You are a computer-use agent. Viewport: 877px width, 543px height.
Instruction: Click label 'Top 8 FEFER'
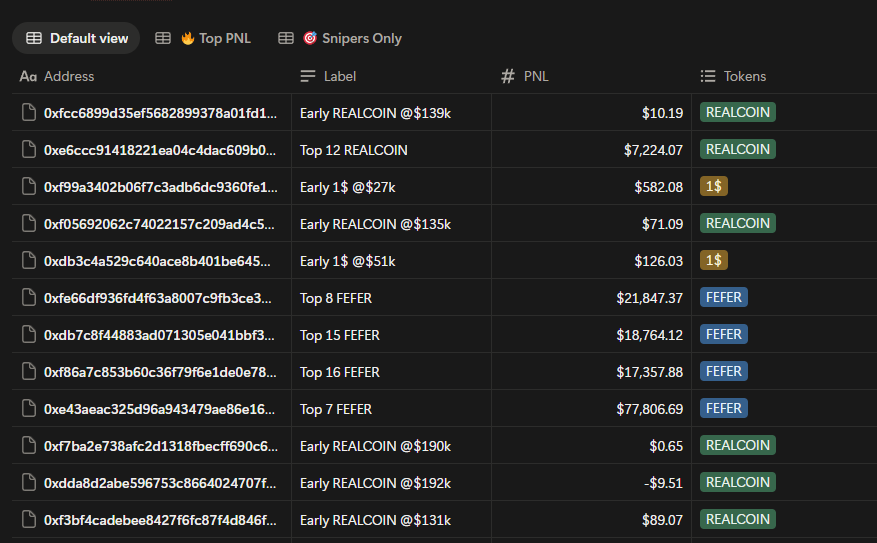(336, 298)
